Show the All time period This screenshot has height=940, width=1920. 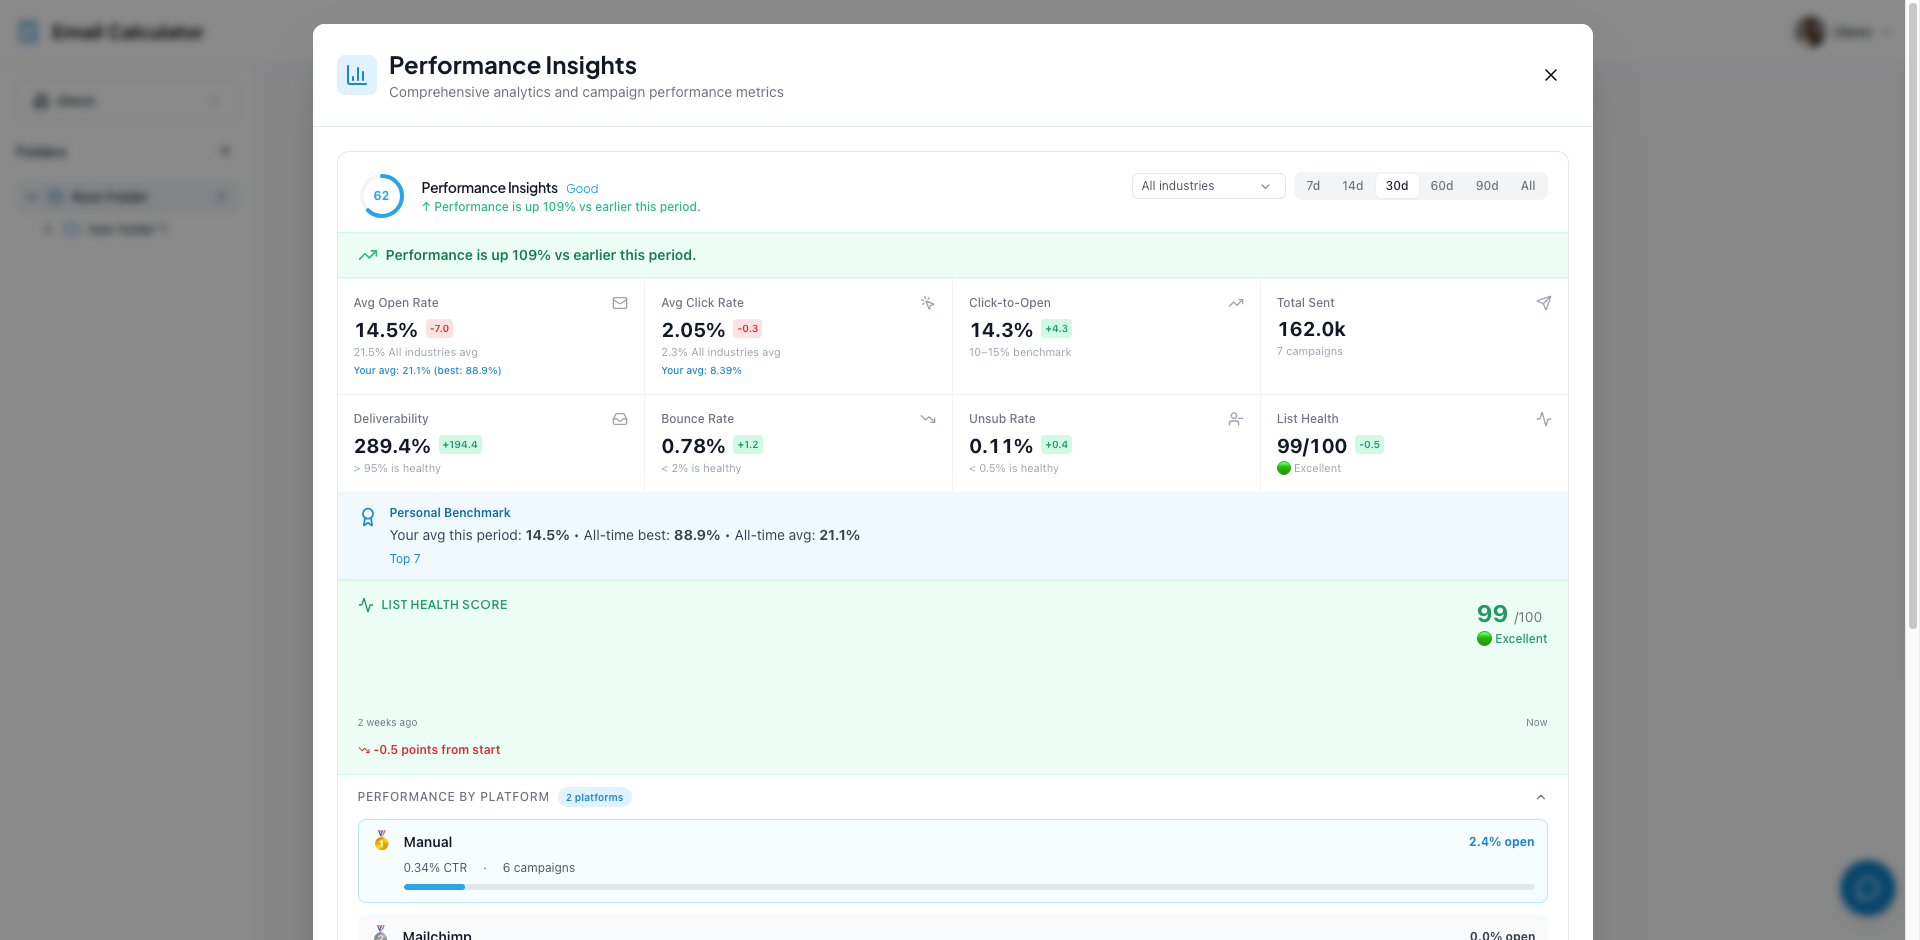[x=1527, y=186]
